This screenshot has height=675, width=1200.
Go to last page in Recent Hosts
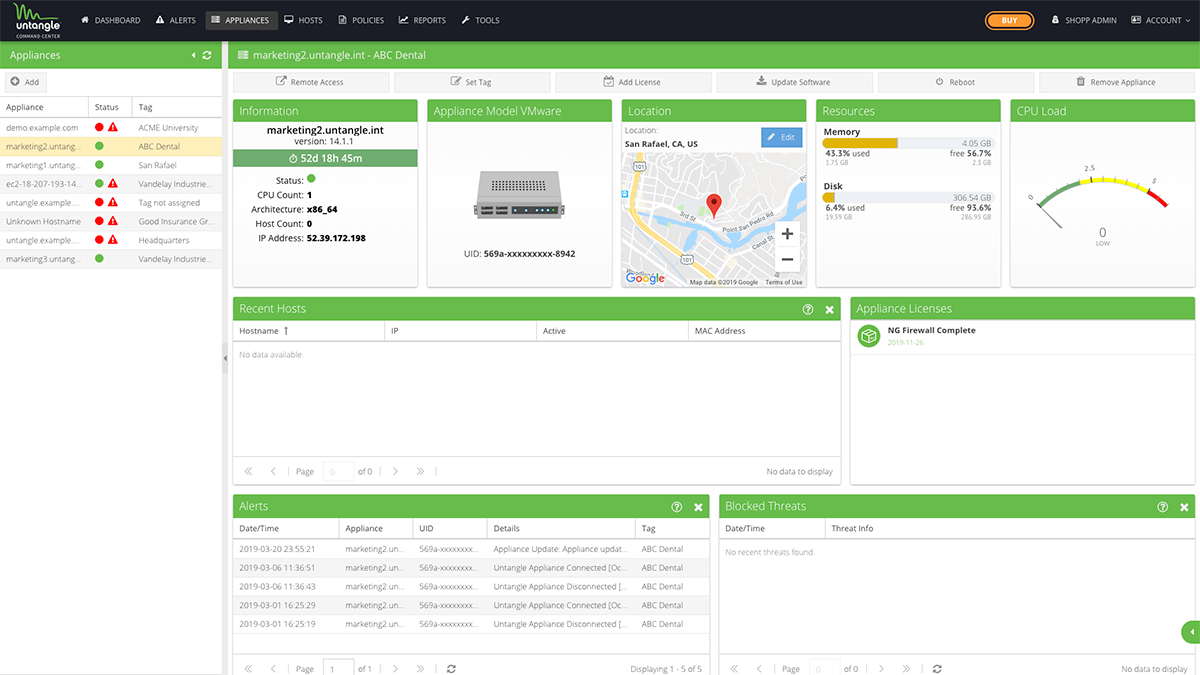(420, 471)
